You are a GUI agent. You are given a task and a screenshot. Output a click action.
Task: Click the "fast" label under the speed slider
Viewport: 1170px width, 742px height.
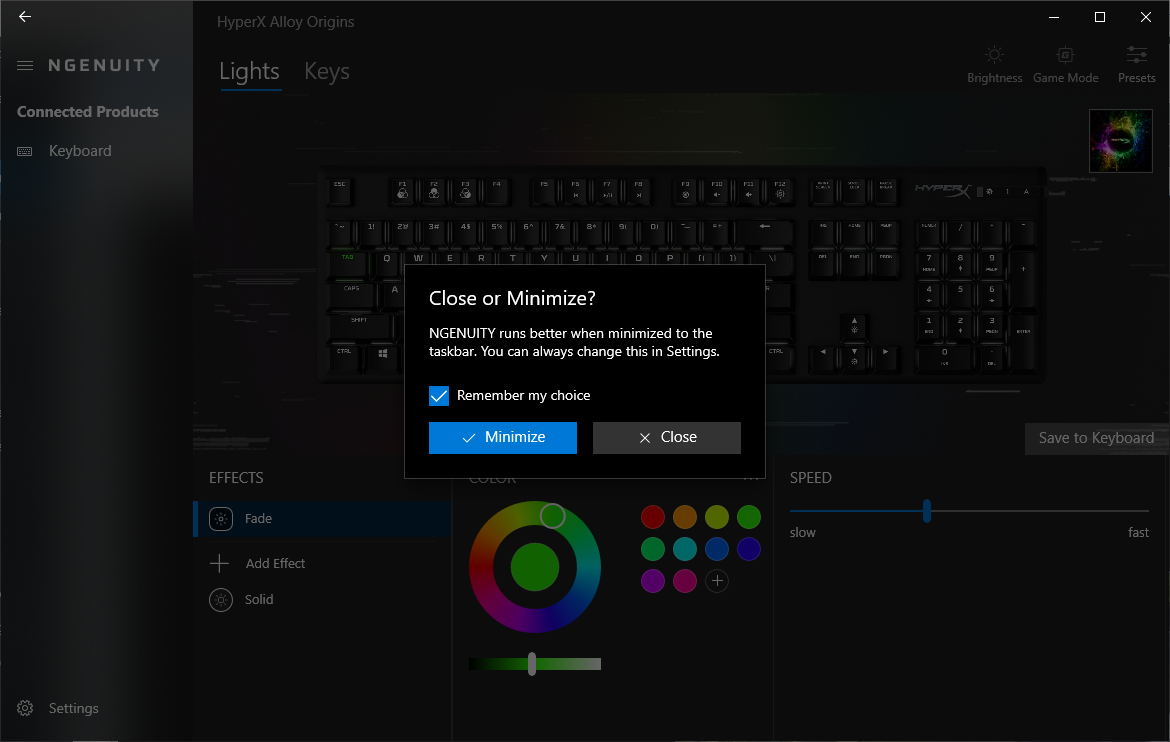tap(1139, 532)
